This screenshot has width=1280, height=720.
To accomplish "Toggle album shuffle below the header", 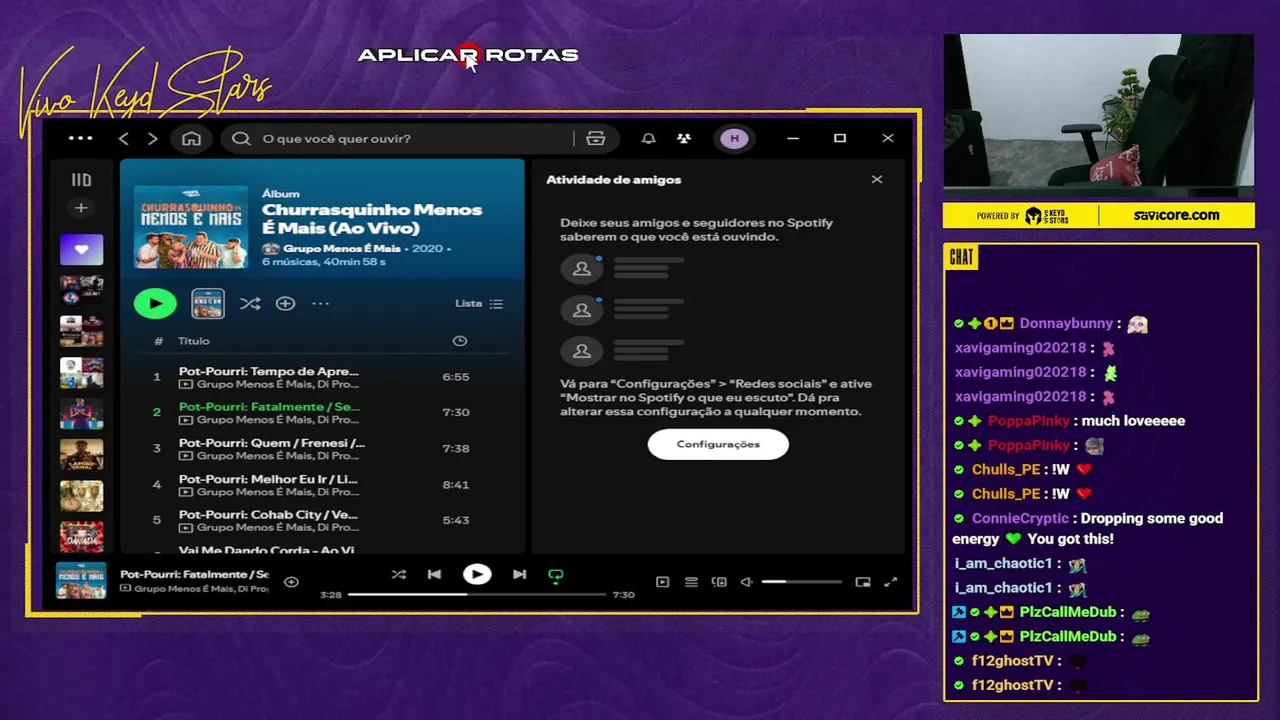I will (x=249, y=303).
